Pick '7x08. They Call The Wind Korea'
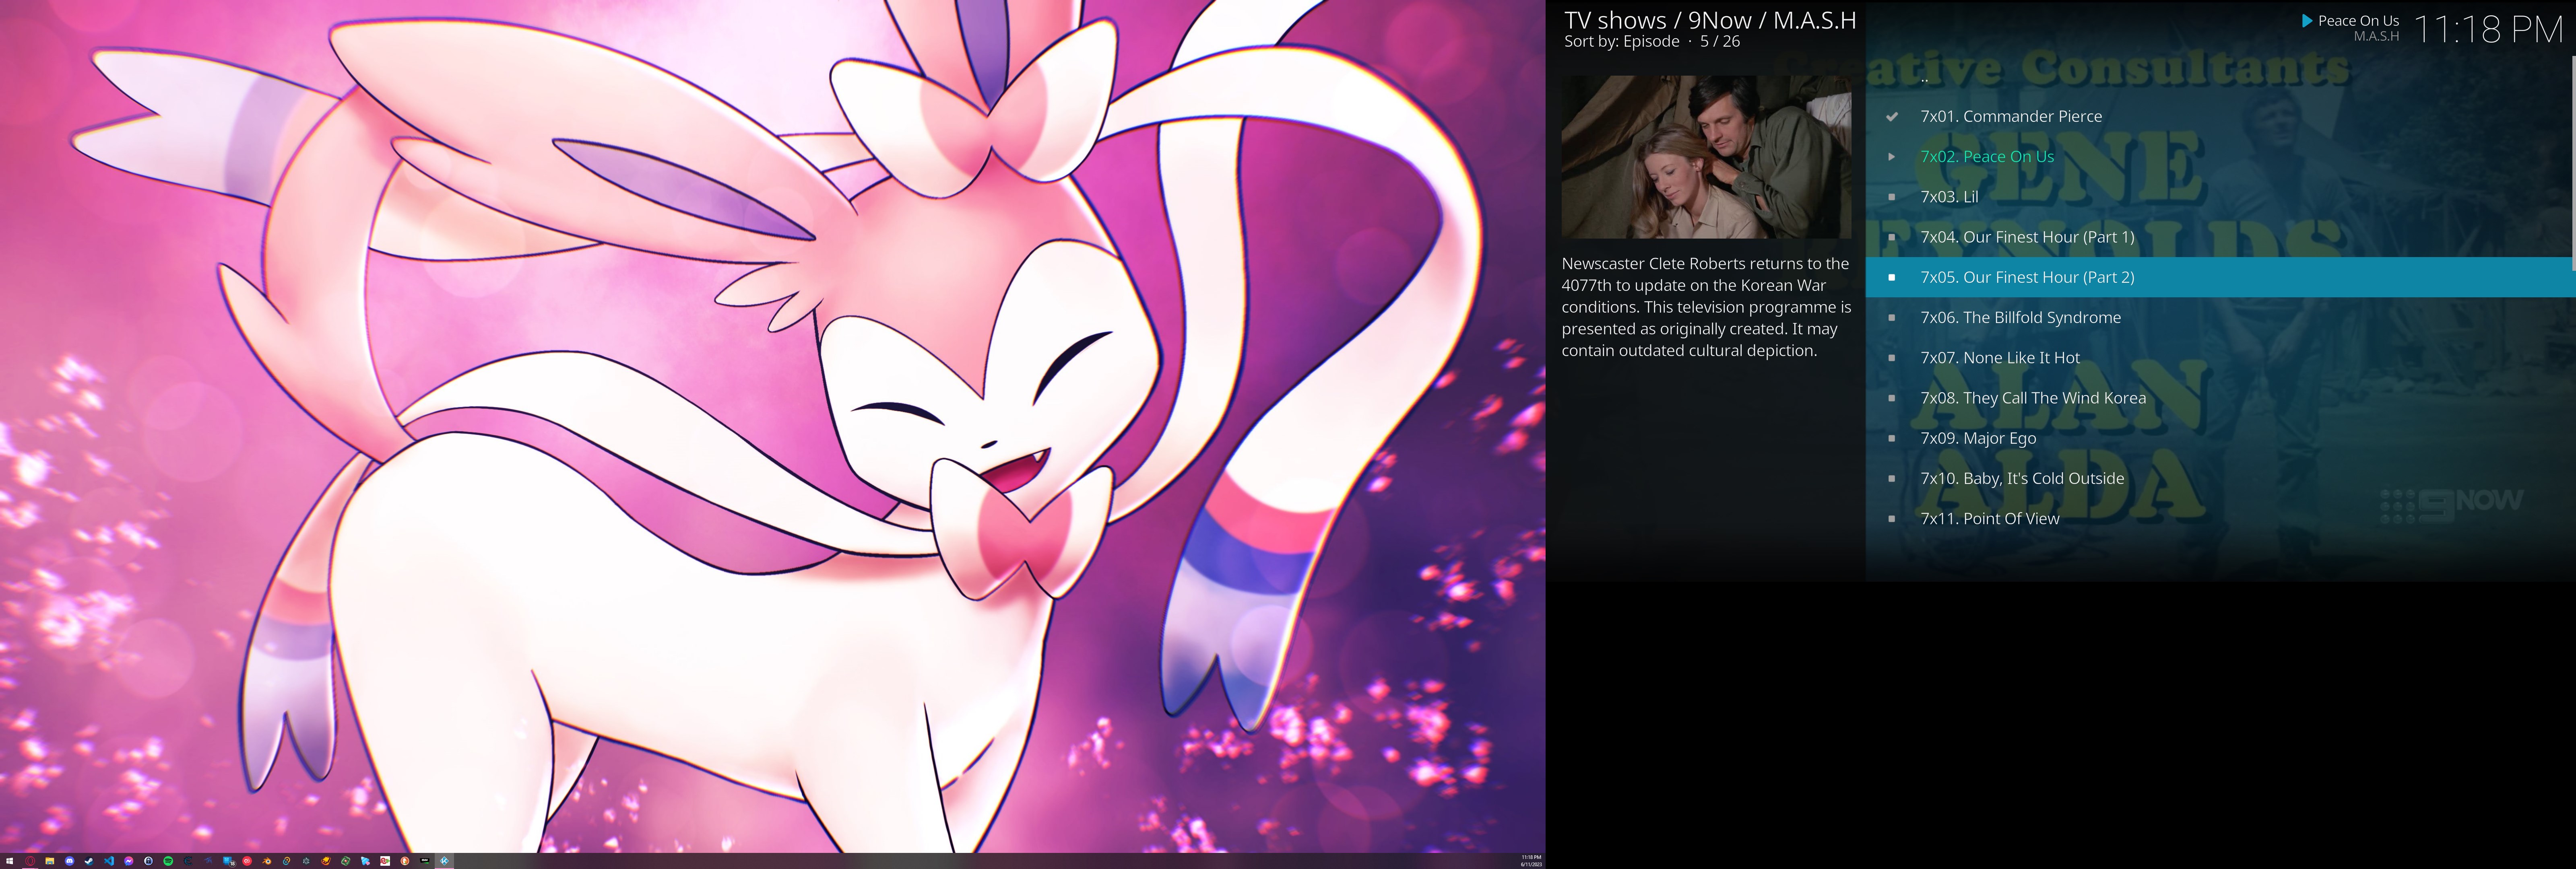This screenshot has height=869, width=2576. click(x=2220, y=398)
